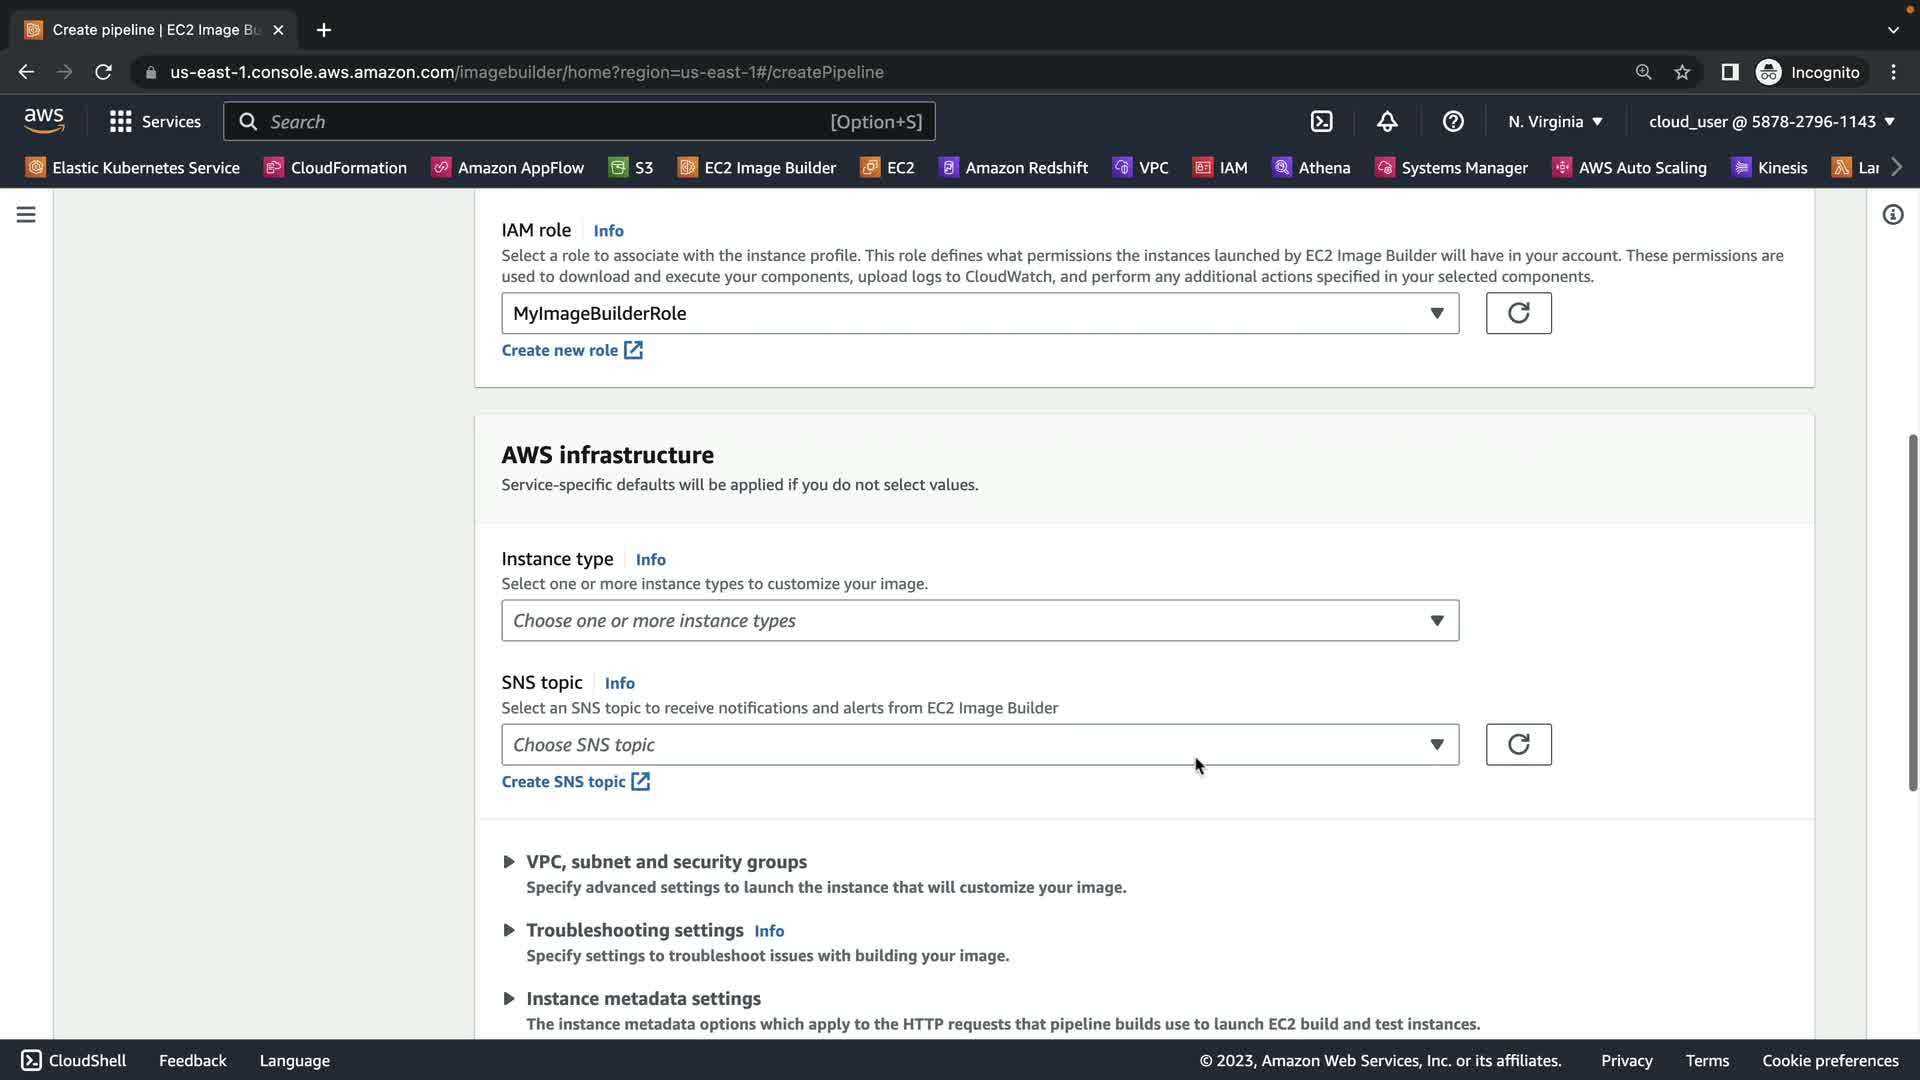Image resolution: width=1920 pixels, height=1080 pixels.
Task: Open the left hamburger navigation menu
Action: click(26, 215)
